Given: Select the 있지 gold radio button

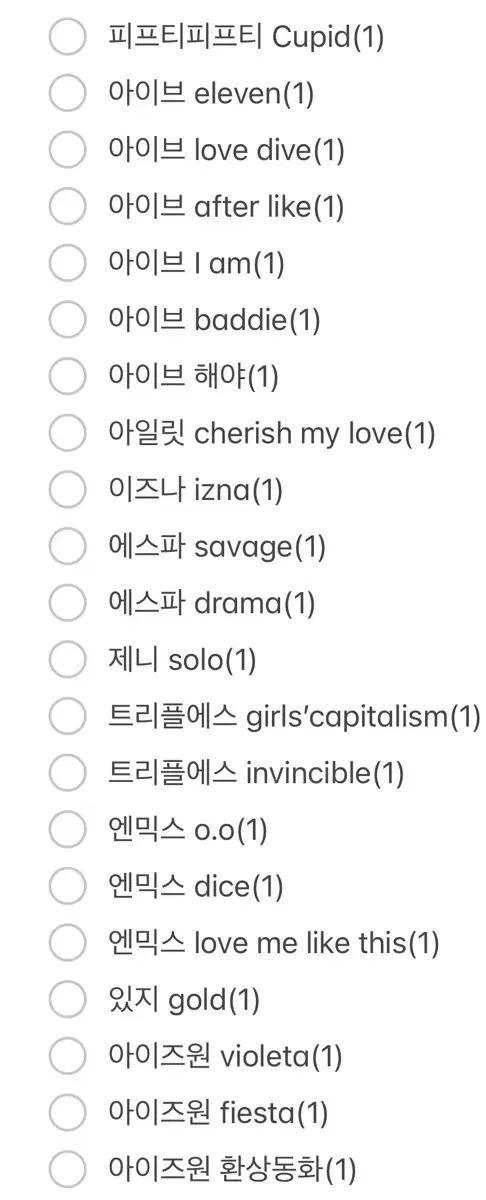Looking at the screenshot, I should pyautogui.click(x=68, y=999).
